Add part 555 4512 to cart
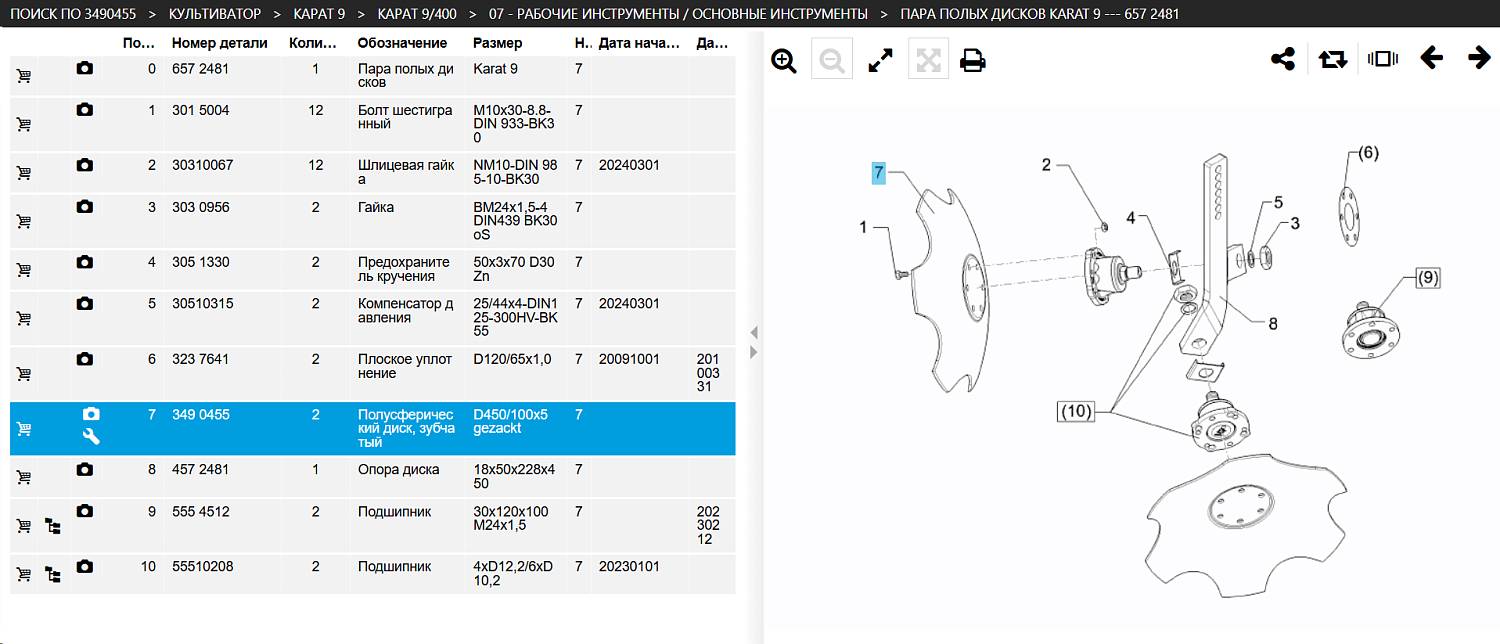This screenshot has width=1500, height=644. point(24,525)
